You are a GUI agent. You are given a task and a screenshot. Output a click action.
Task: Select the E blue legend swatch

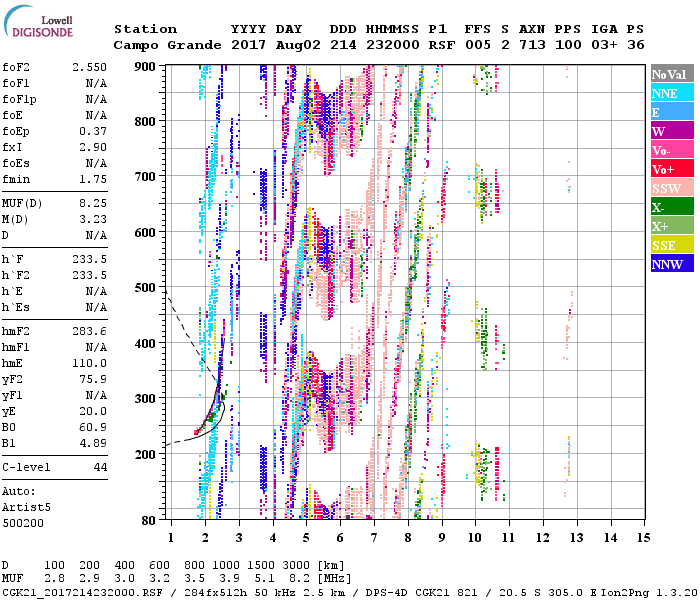click(672, 112)
